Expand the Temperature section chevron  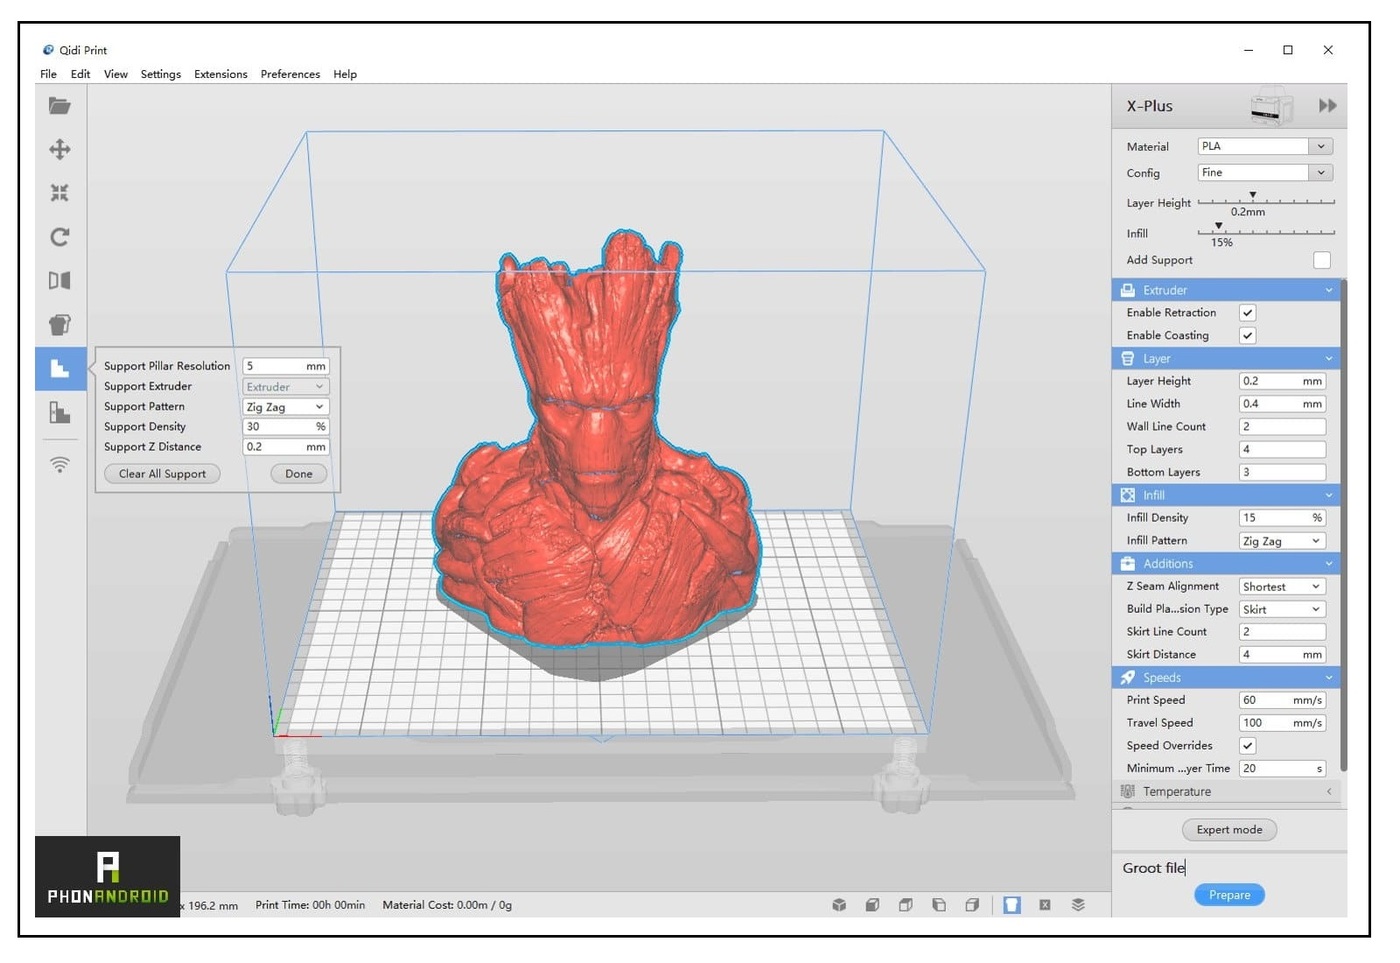click(1329, 791)
